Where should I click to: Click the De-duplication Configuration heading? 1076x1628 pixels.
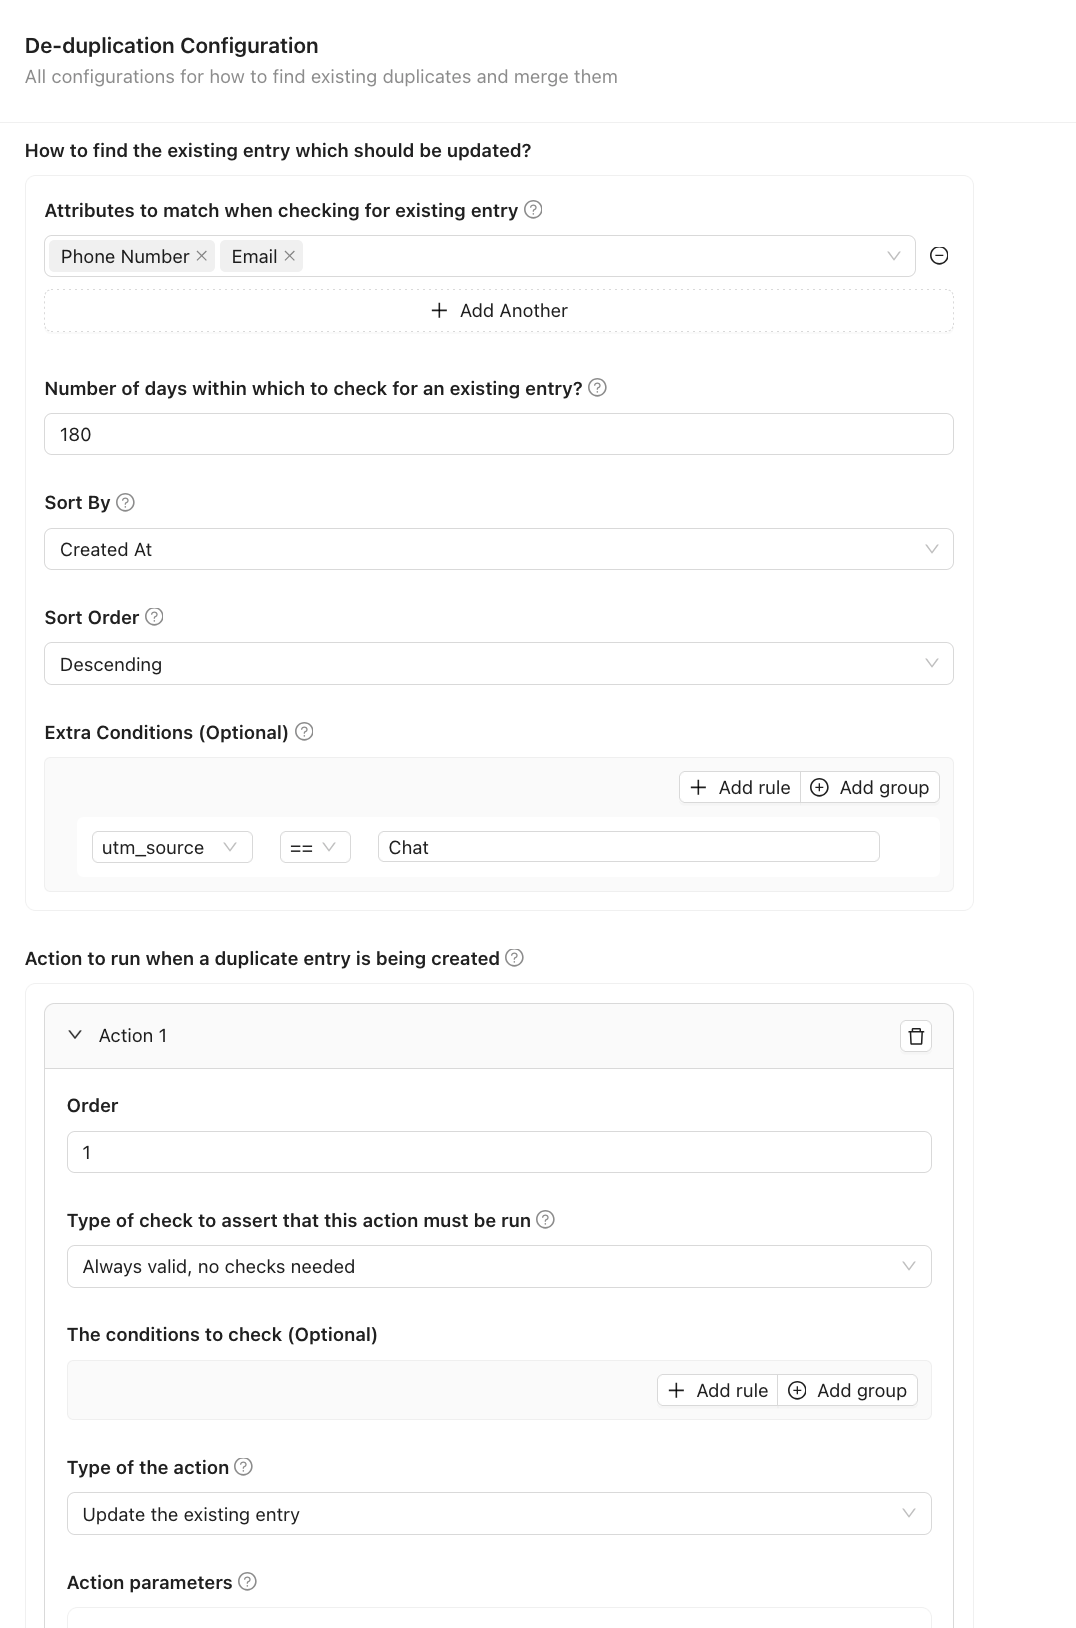click(x=171, y=45)
